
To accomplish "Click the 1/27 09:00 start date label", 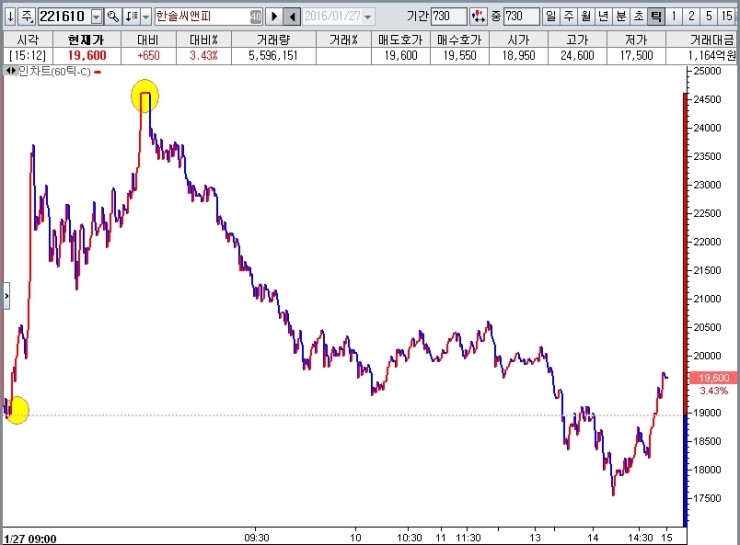I will click(x=30, y=538).
